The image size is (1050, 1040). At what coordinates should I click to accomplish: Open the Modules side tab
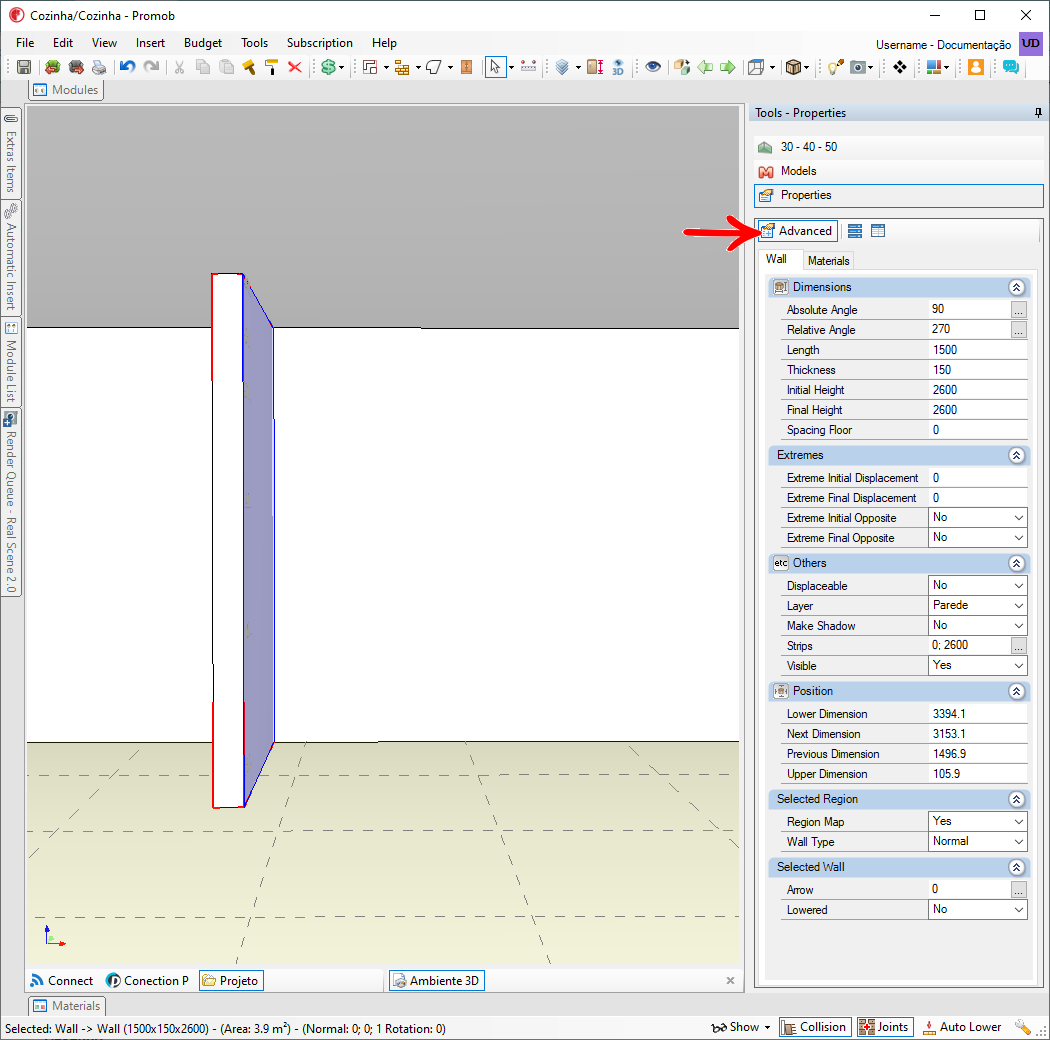(x=66, y=90)
